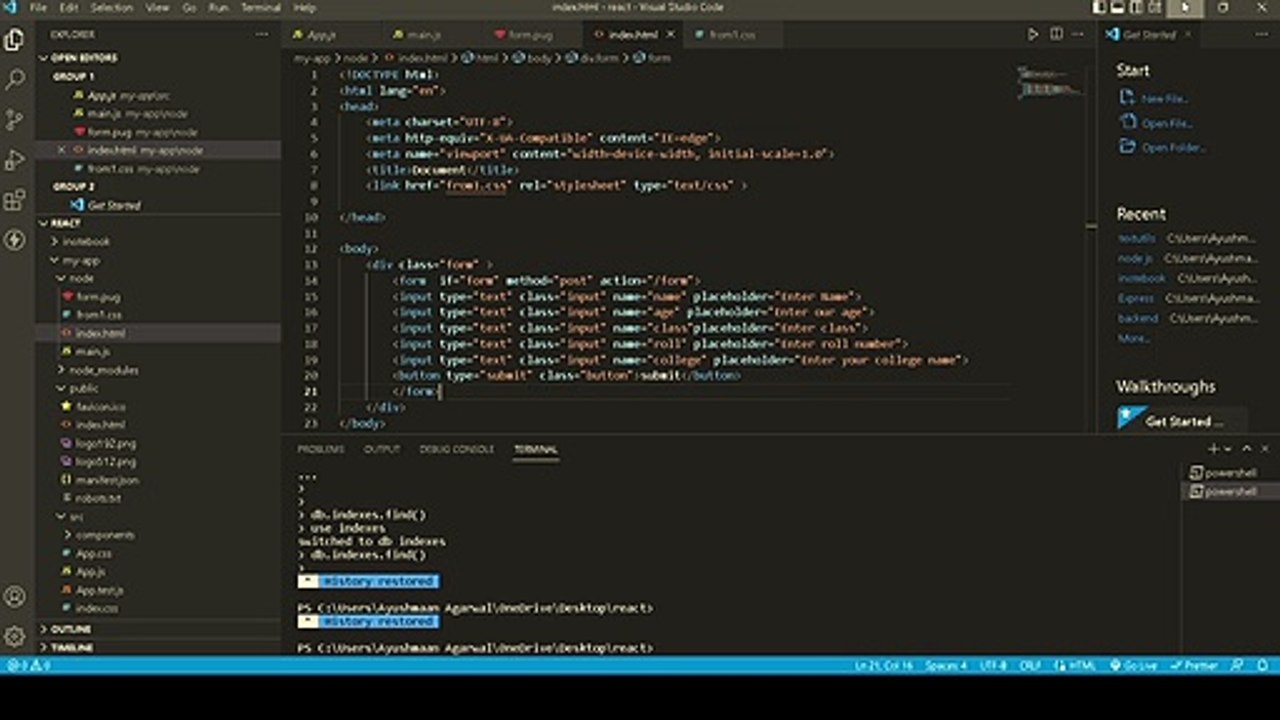
Task: Open the More link under Recent
Action: point(1133,338)
